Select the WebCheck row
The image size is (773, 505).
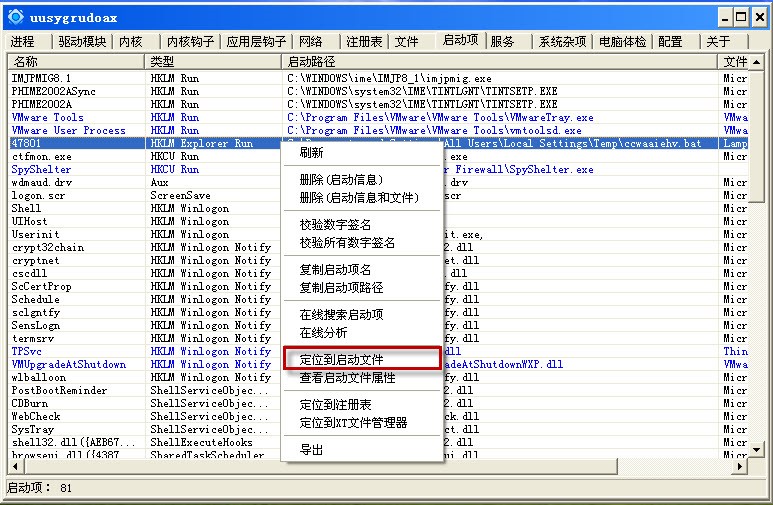tap(379, 417)
